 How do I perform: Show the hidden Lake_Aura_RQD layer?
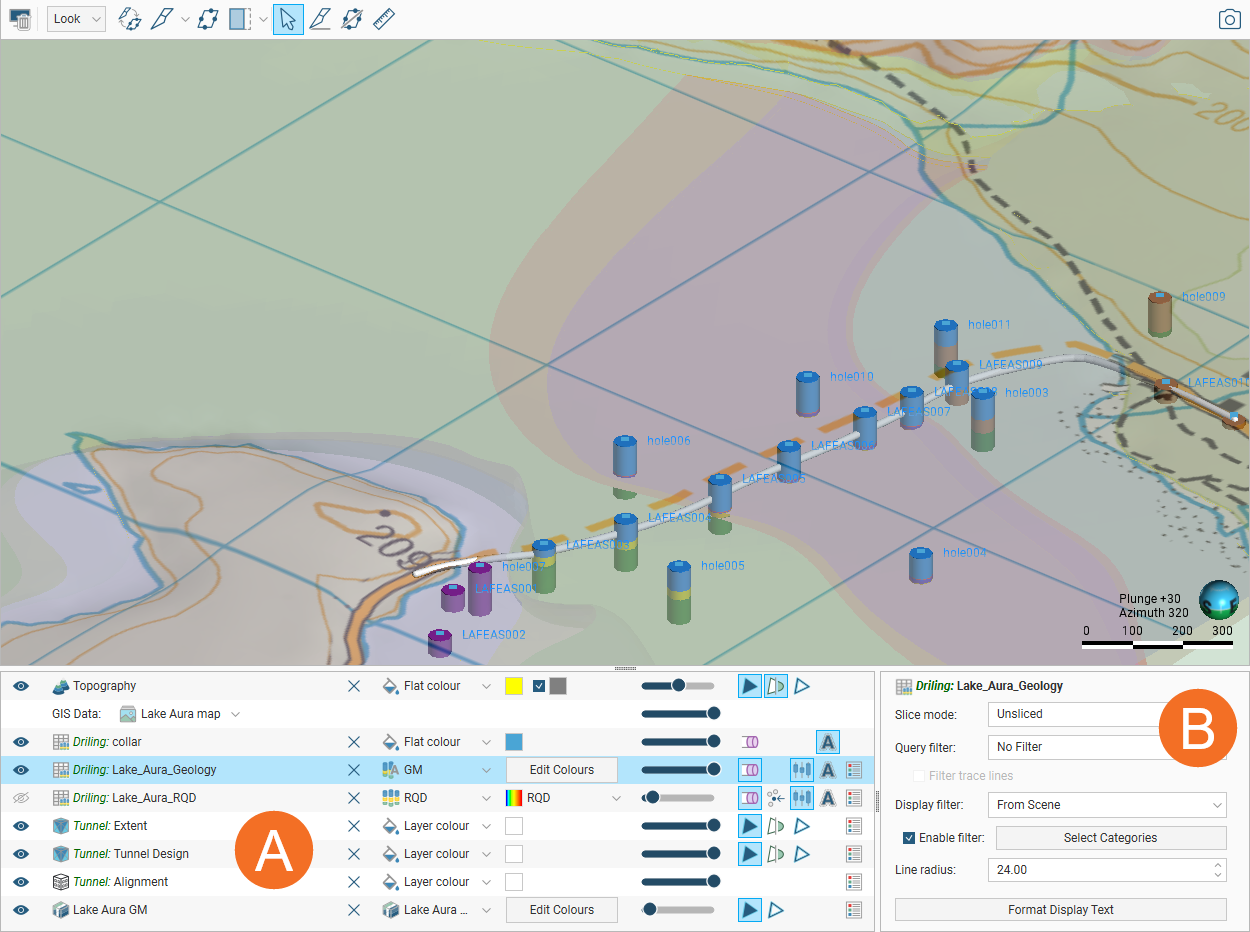21,798
